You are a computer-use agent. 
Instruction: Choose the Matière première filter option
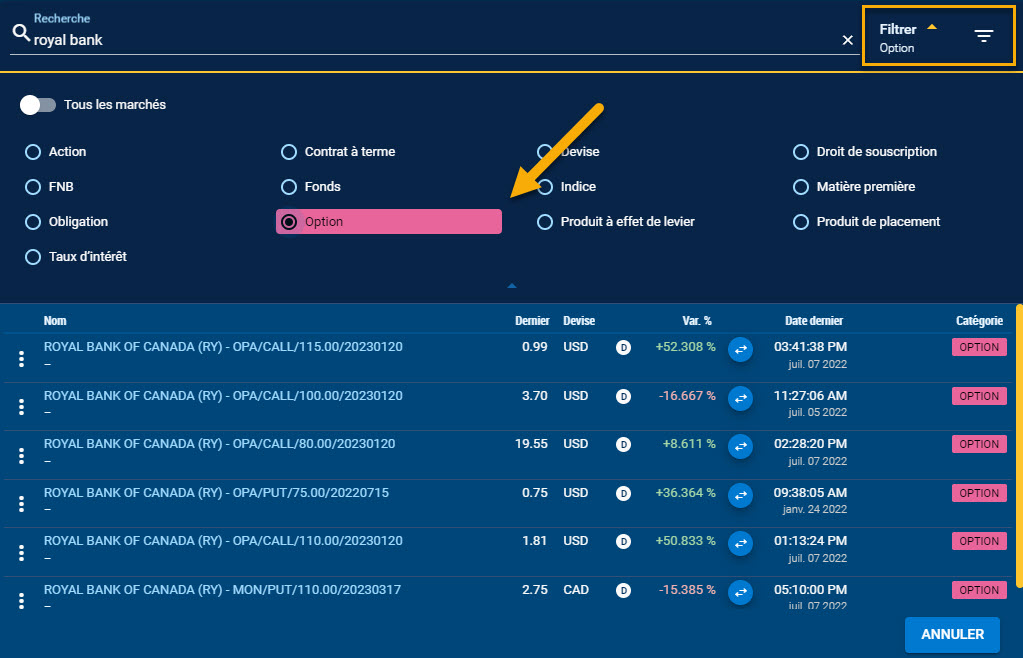800,187
